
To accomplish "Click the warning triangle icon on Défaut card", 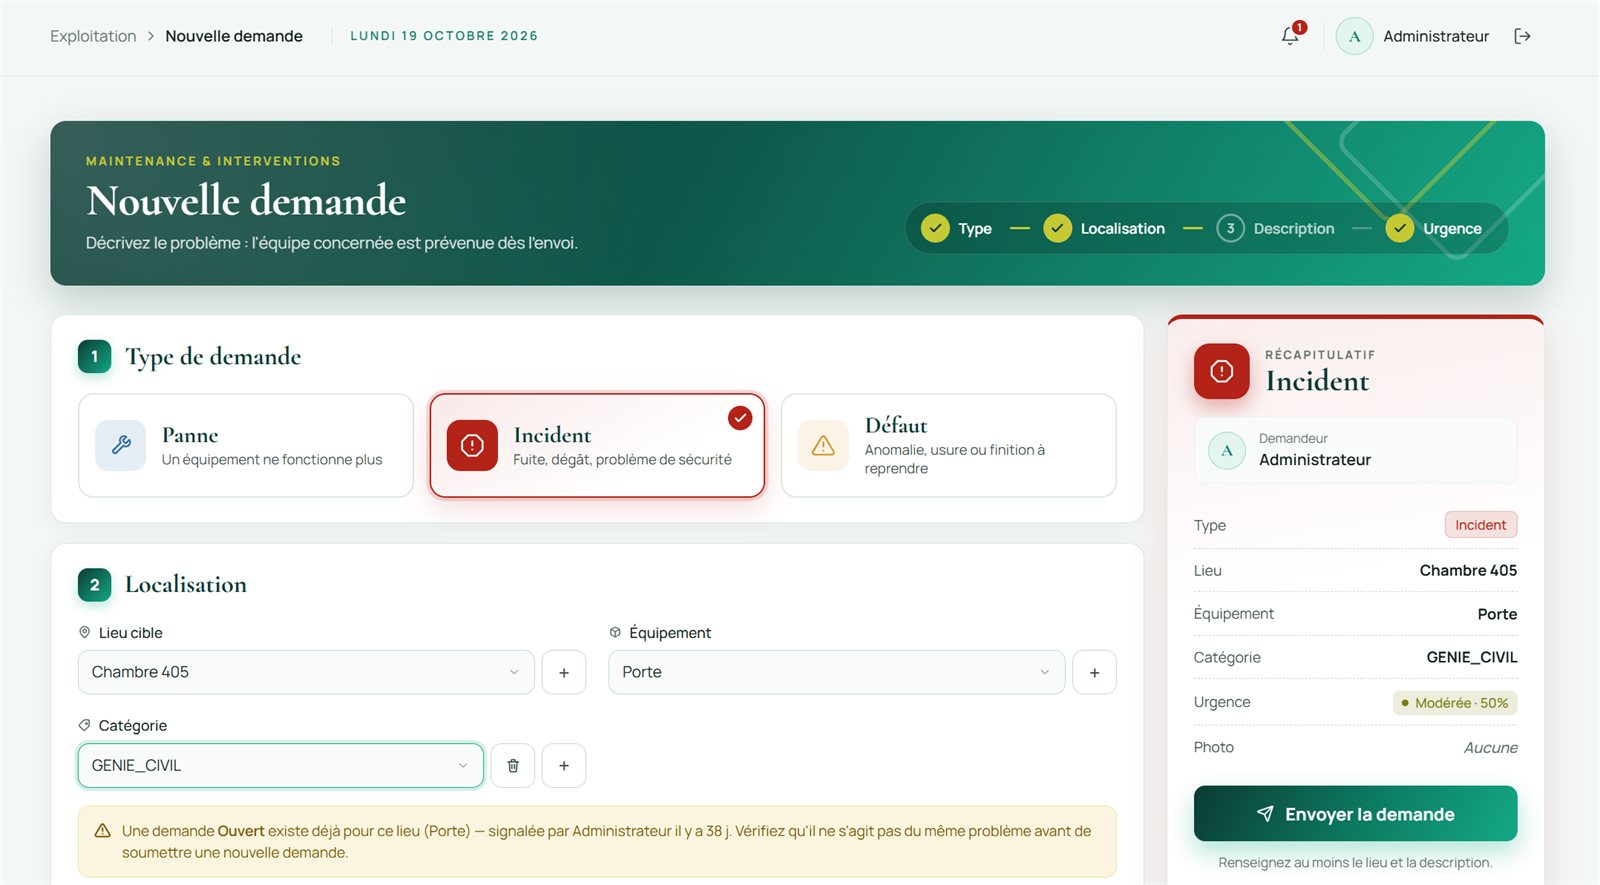I will [x=823, y=445].
